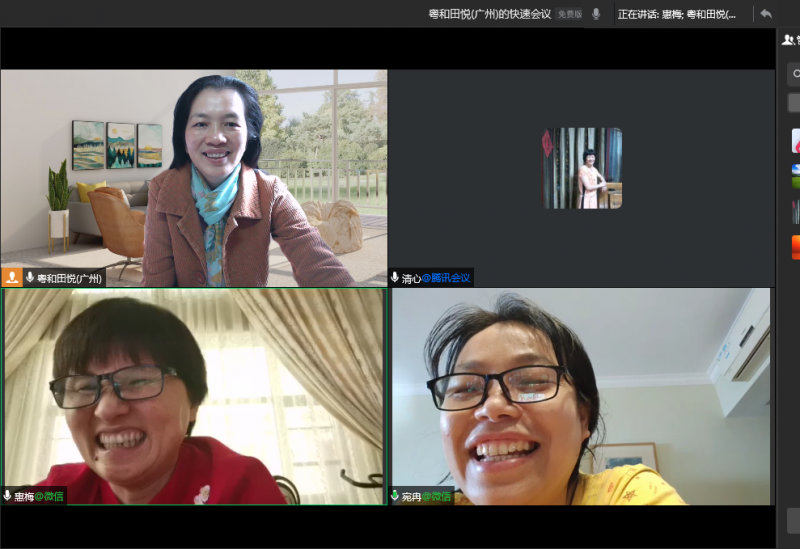The width and height of the screenshot is (800, 549).
Task: Click the mic icon next to 粤和田悦(广州) label
Action: point(30,278)
